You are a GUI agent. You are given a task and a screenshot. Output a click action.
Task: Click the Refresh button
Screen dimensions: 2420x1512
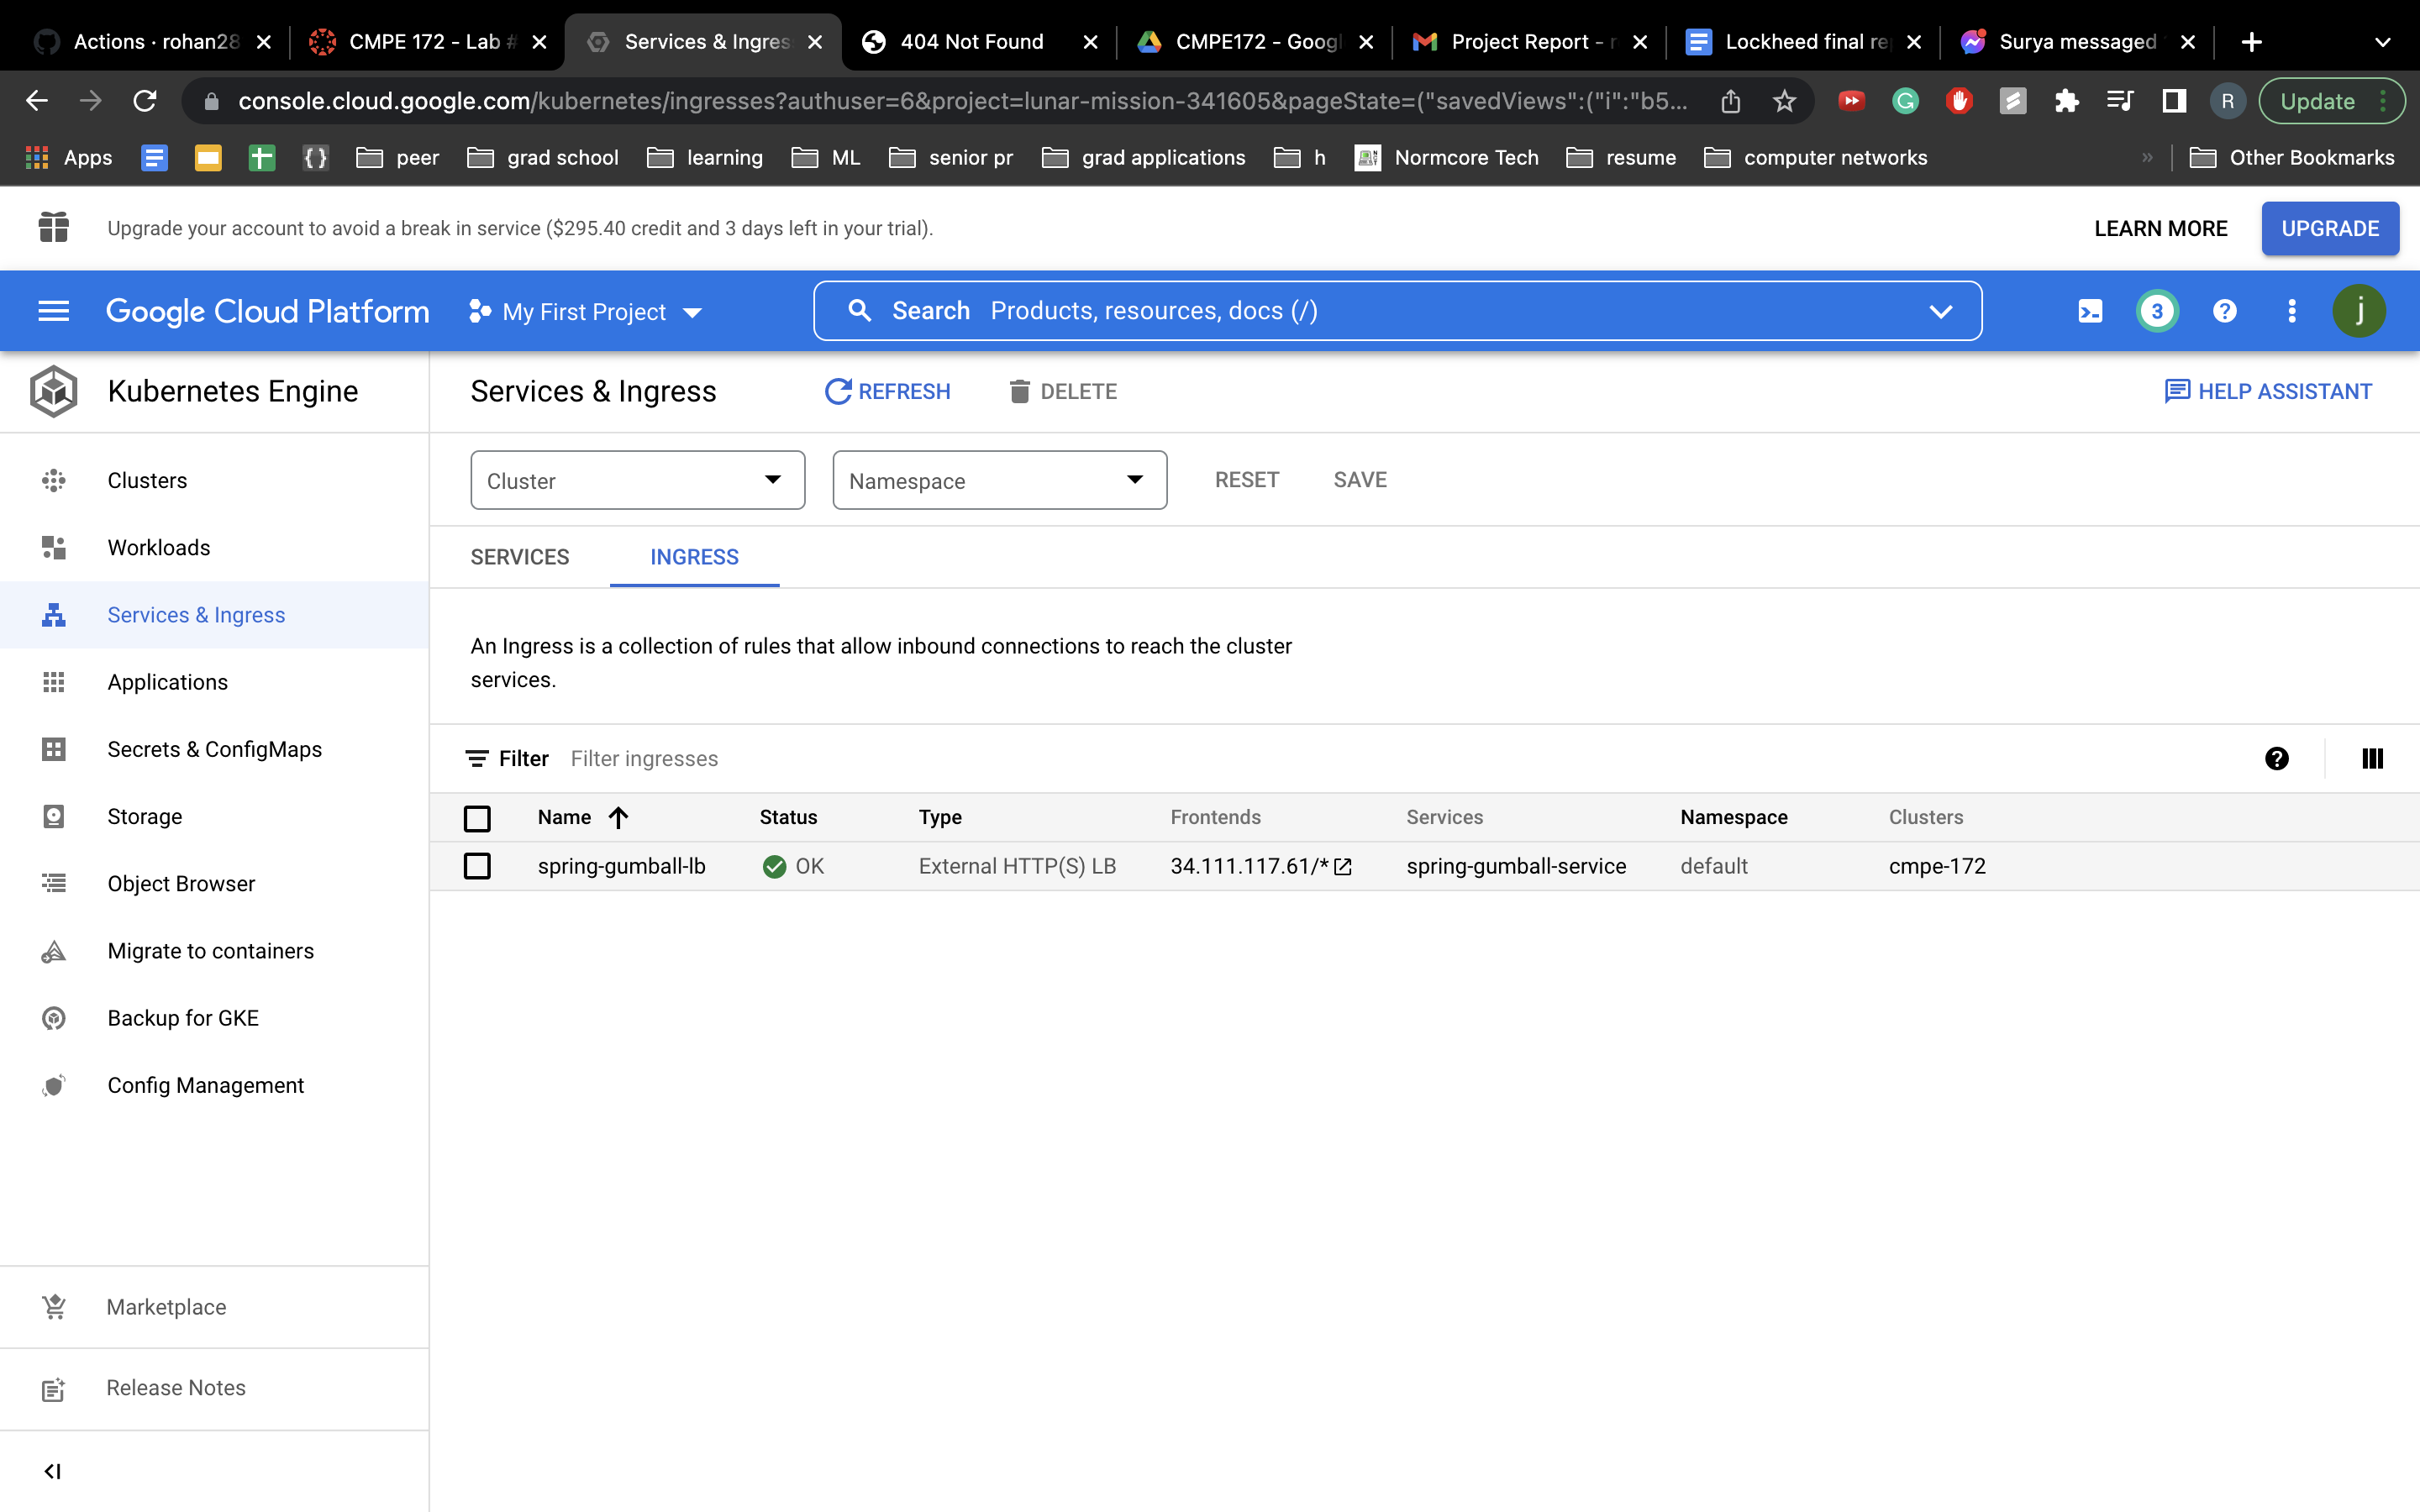[x=887, y=391]
